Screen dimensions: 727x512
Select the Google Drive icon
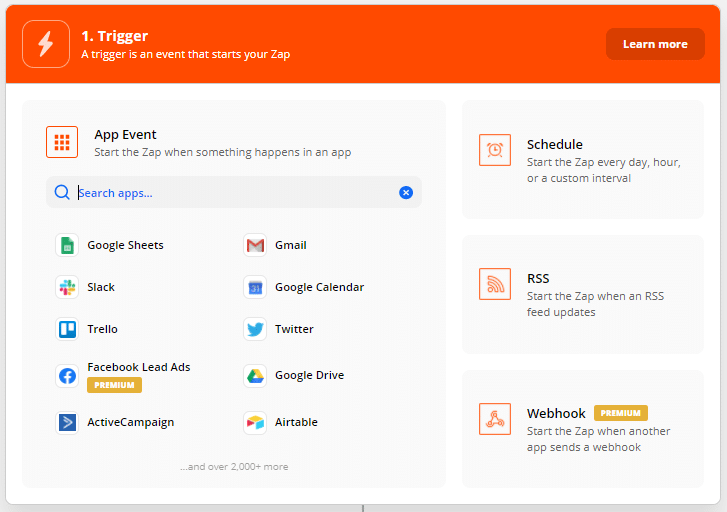255,376
